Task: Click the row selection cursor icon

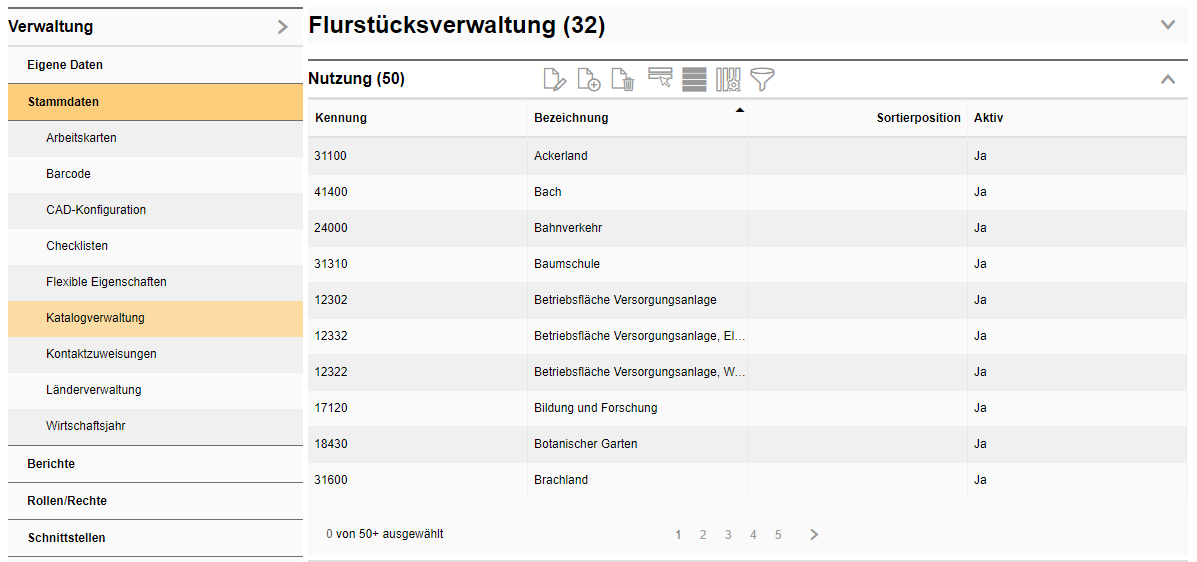Action: pos(660,79)
